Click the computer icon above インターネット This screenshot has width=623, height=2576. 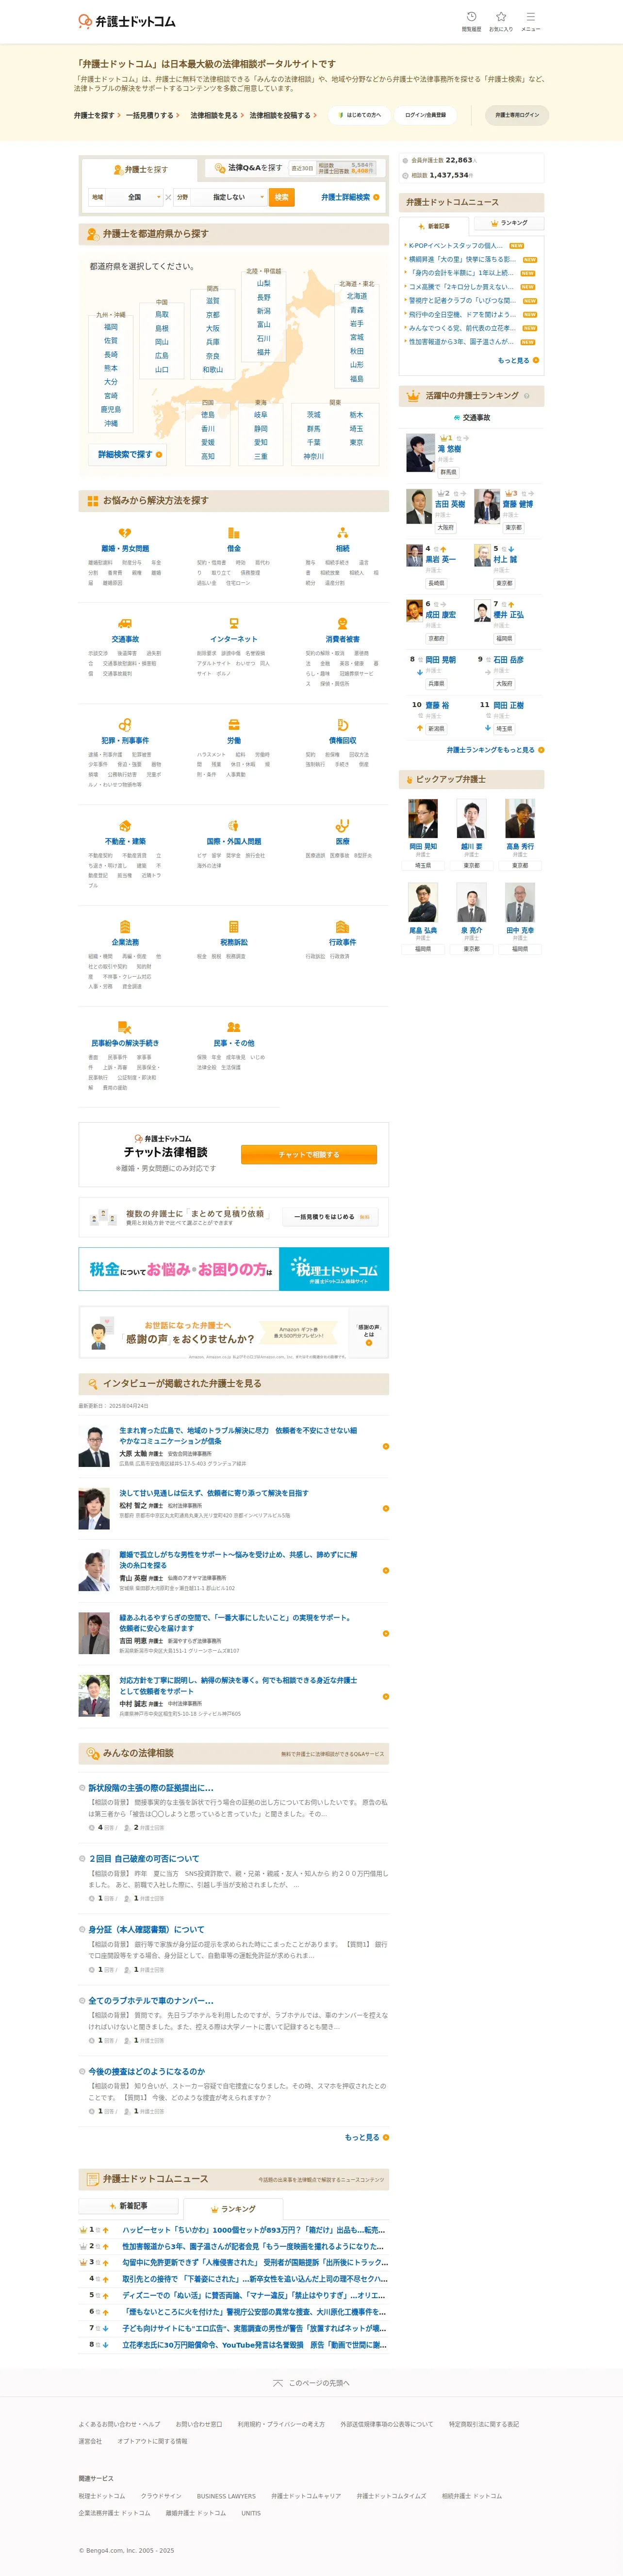[234, 623]
